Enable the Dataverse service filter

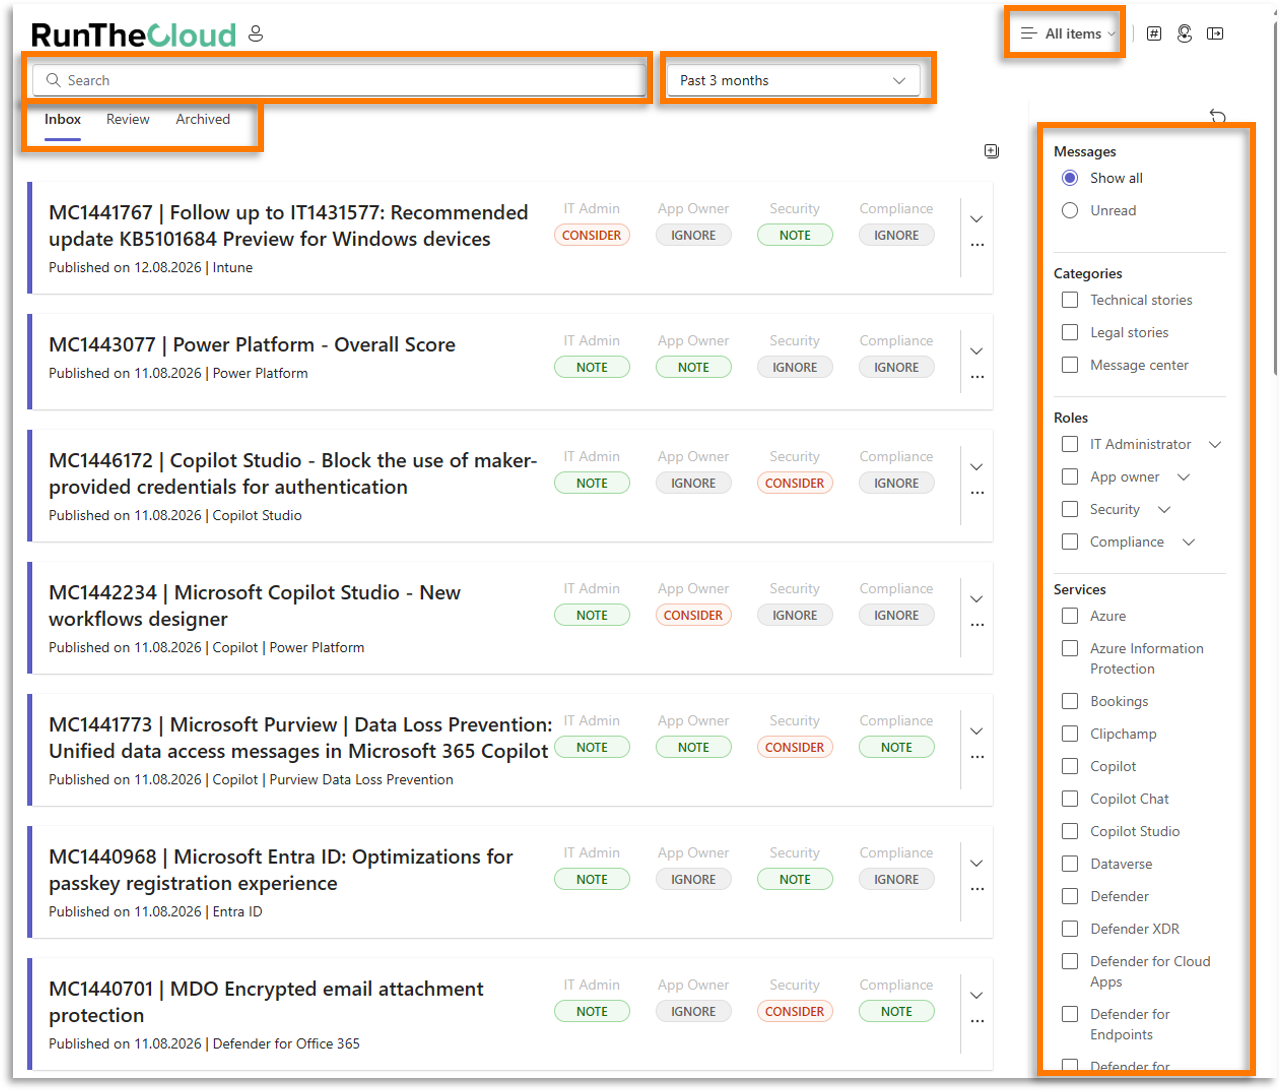coord(1070,864)
